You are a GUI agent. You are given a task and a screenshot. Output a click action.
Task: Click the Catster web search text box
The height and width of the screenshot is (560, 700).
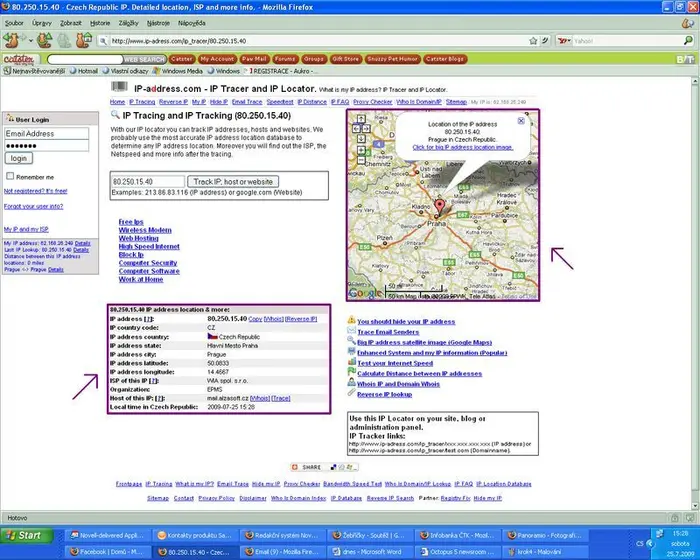(x=85, y=59)
